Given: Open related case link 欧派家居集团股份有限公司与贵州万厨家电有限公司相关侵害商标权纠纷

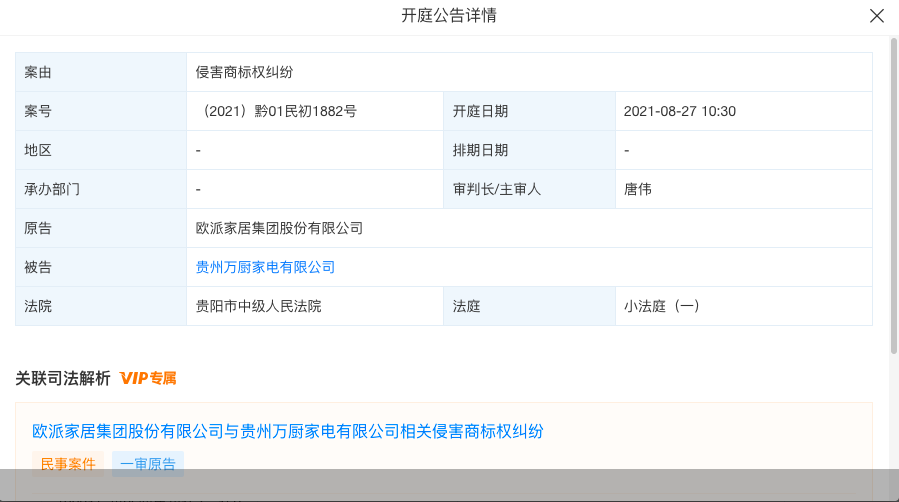Looking at the screenshot, I should coord(288,431).
